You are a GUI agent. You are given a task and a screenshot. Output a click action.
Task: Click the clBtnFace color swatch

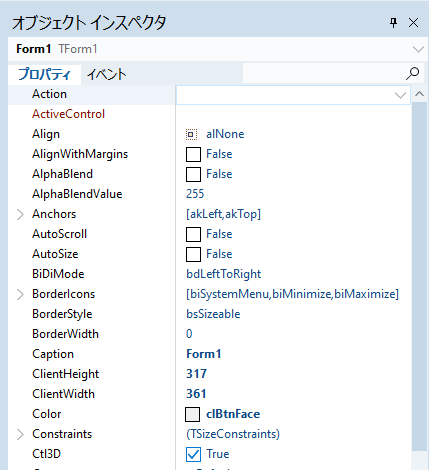pyautogui.click(x=192, y=414)
